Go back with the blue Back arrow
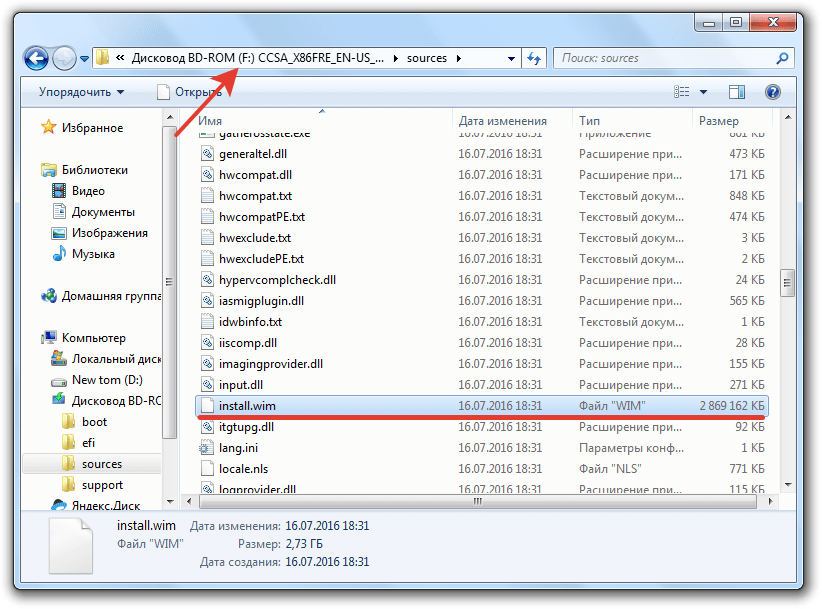 (x=36, y=58)
